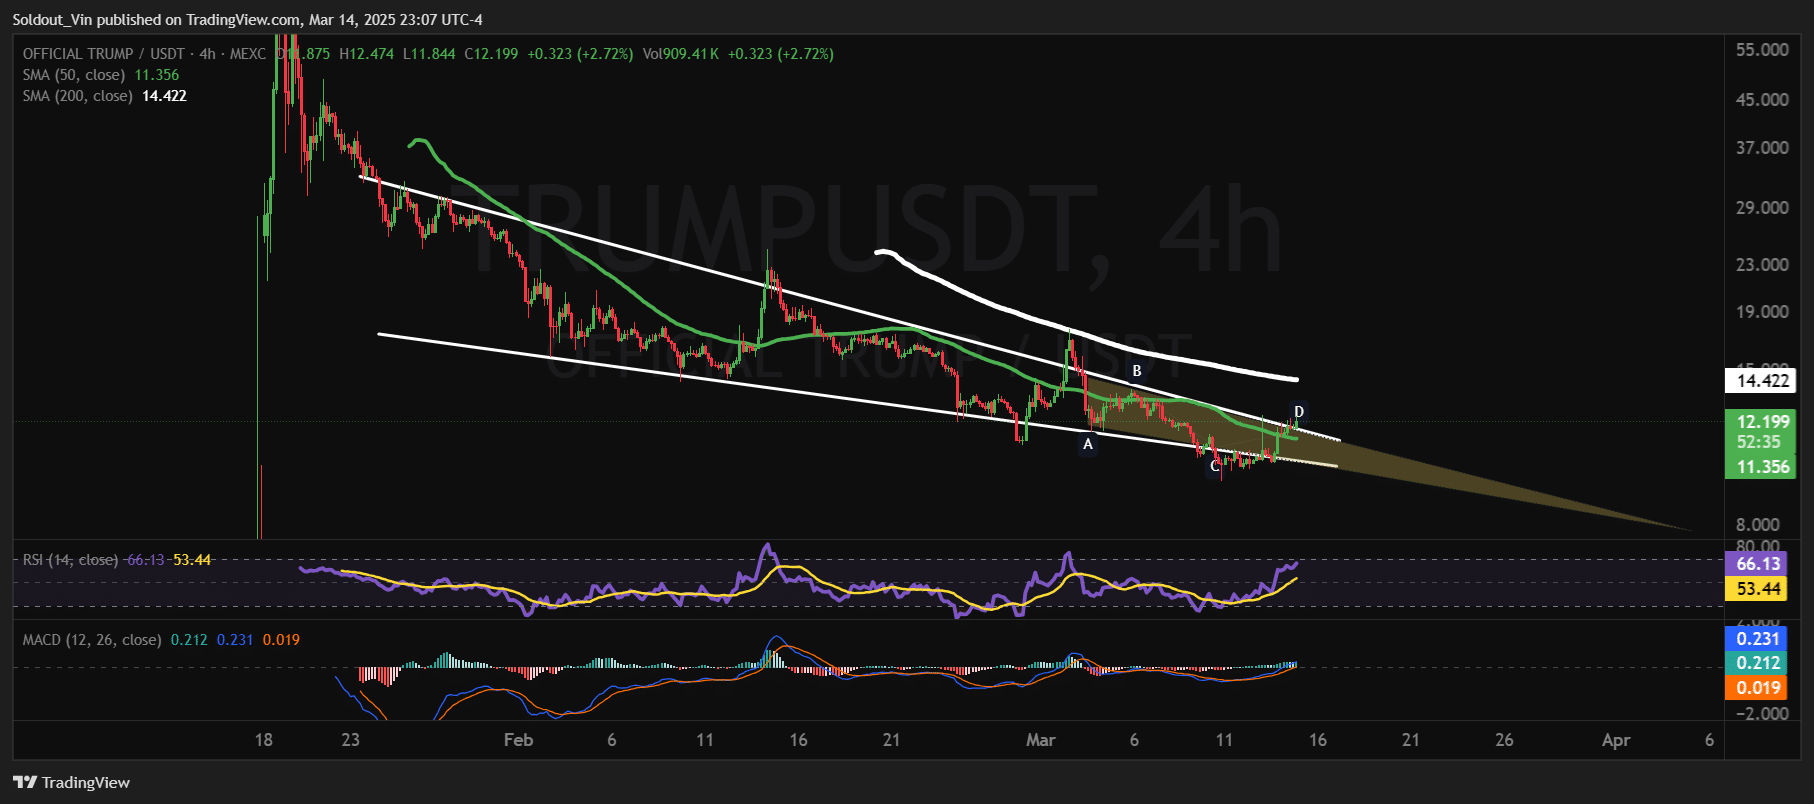Image resolution: width=1814 pixels, height=804 pixels.
Task: Click the green 11.356 SMA price label
Action: [1761, 467]
